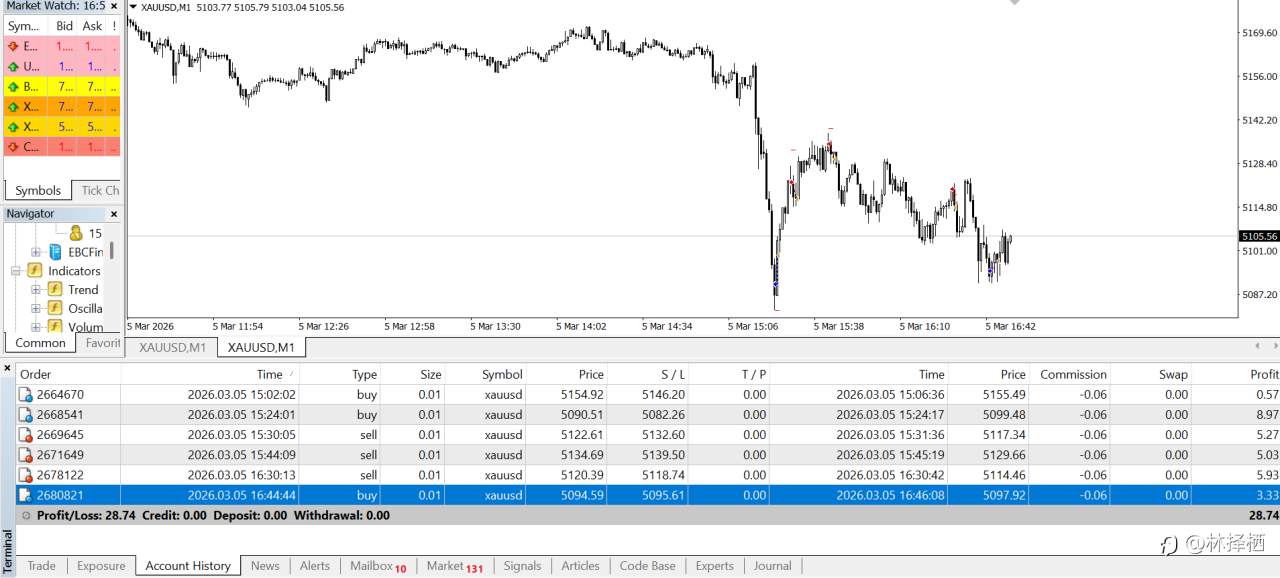Click the order icon of 2680821

coord(26,495)
